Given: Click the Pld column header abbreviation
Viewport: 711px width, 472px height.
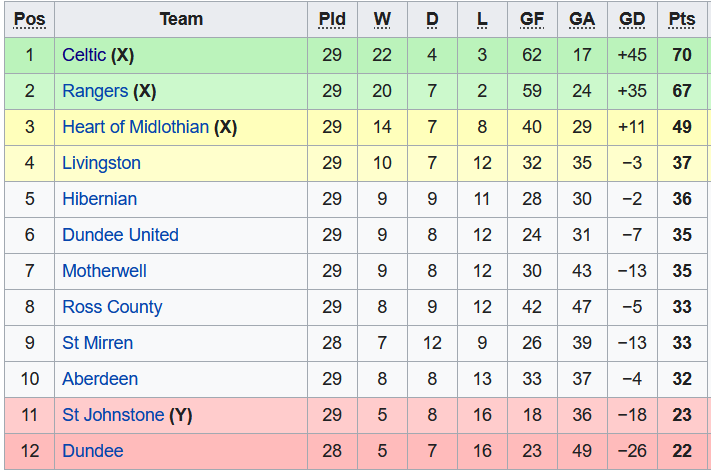Looking at the screenshot, I should pos(332,19).
